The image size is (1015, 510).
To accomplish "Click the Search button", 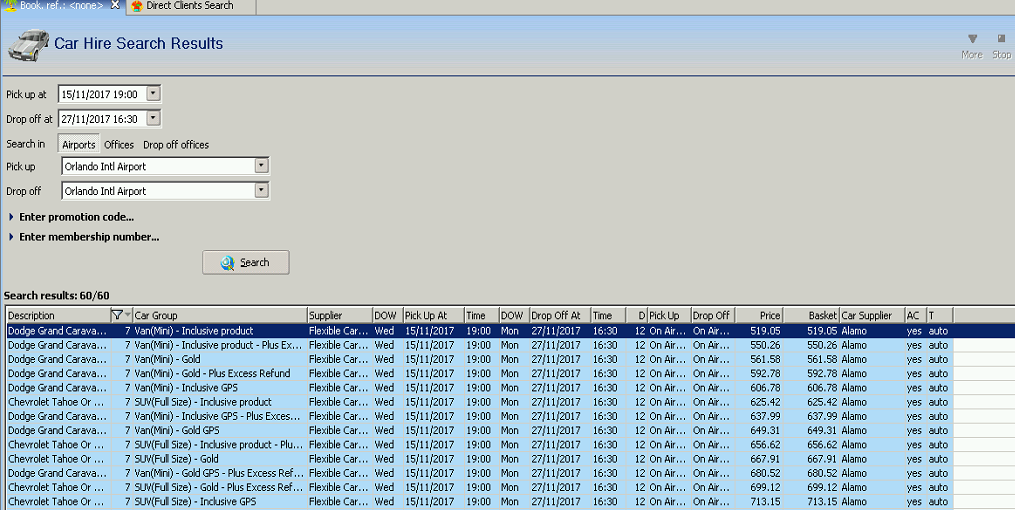I will coord(245,262).
